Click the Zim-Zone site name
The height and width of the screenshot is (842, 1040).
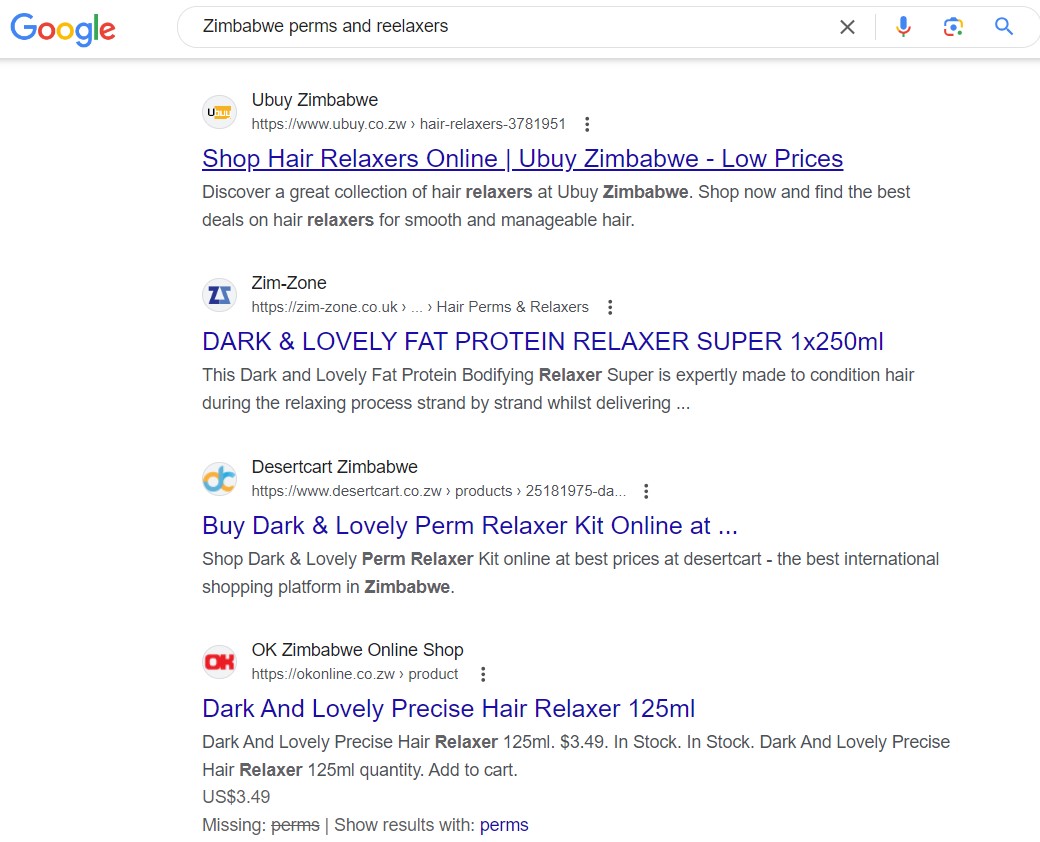pos(289,283)
